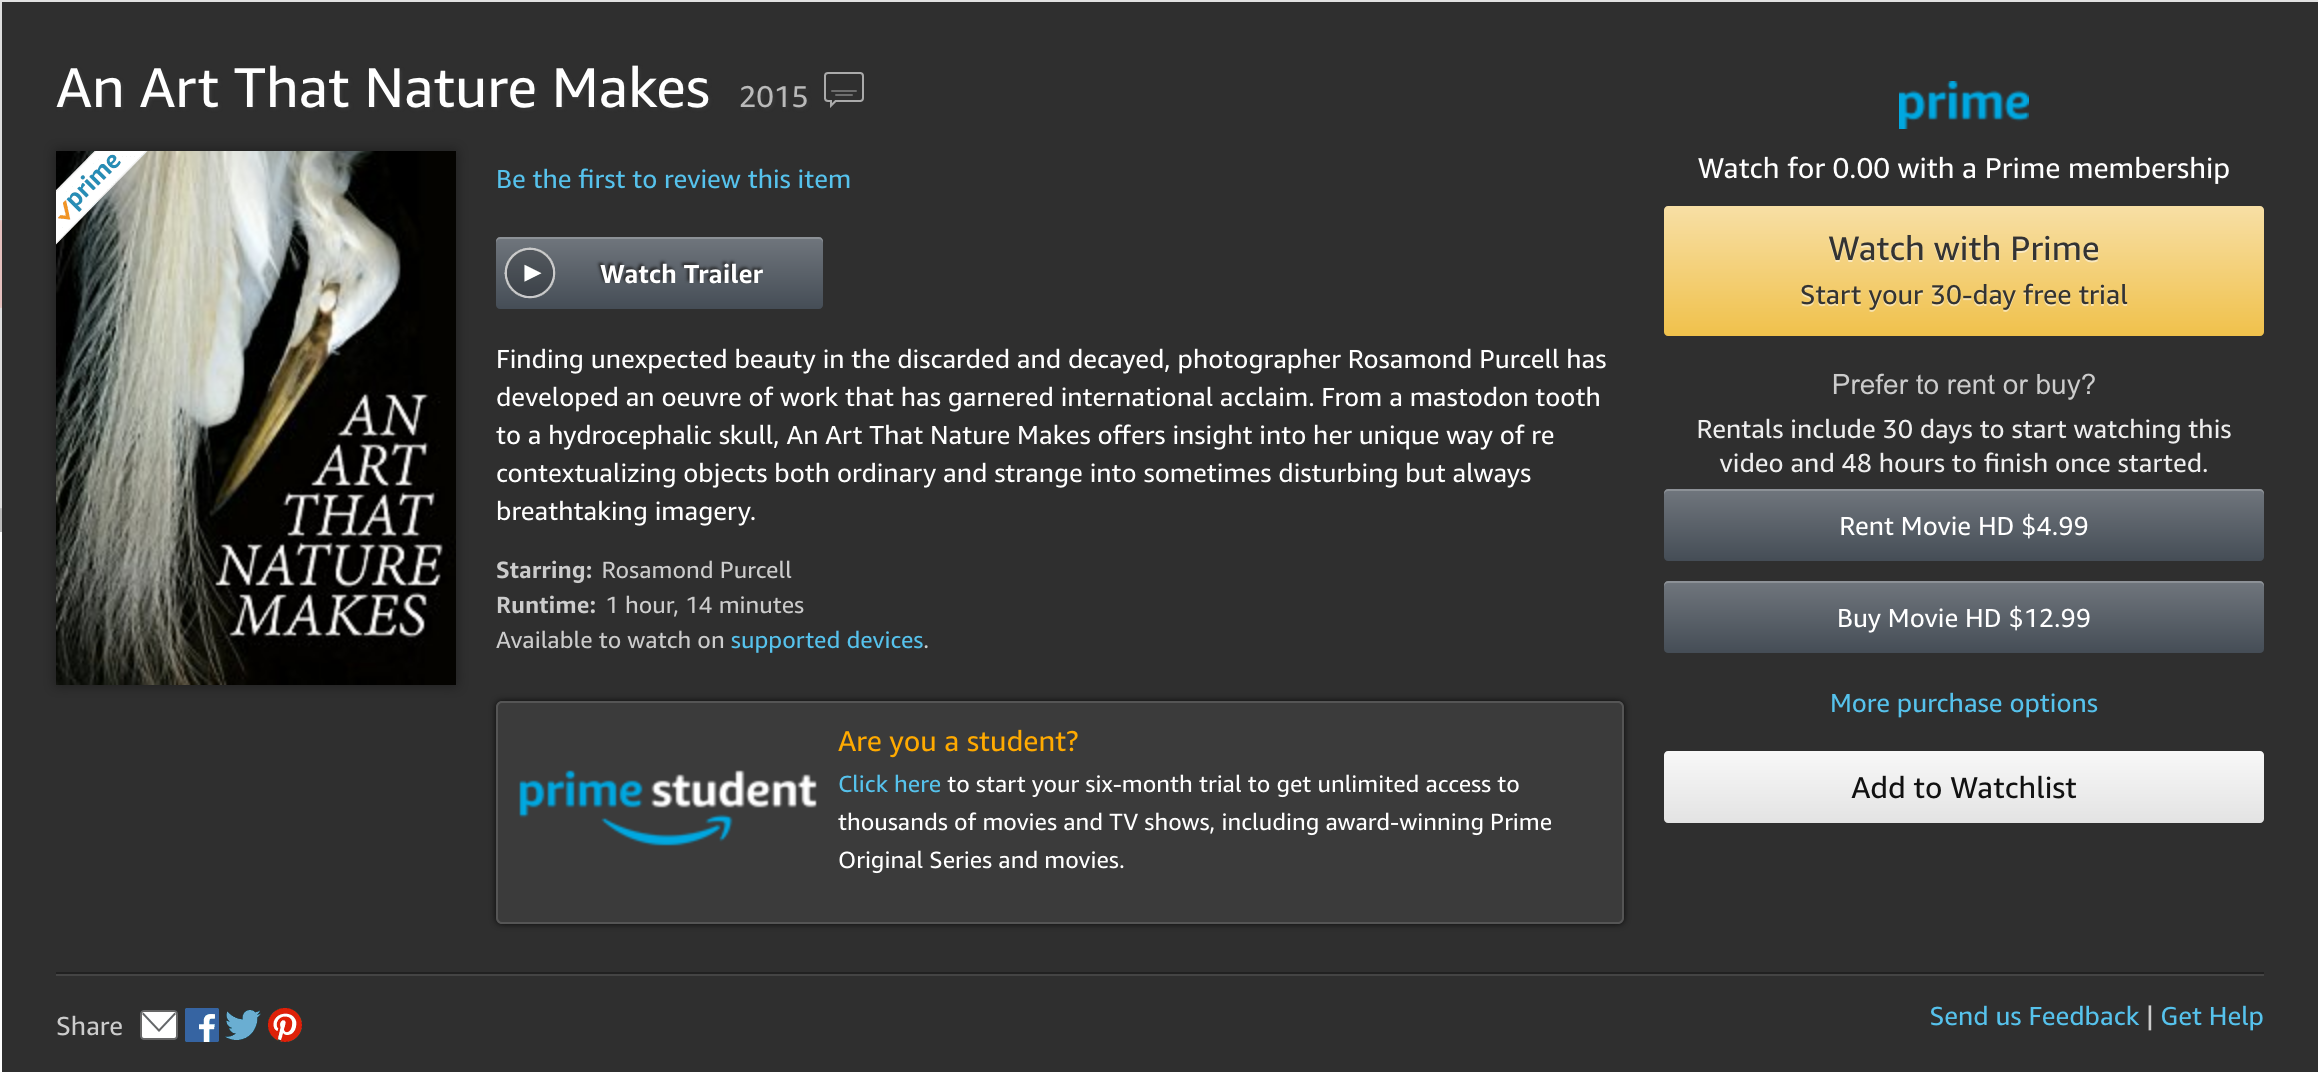Follow Click here student trial link
Image resolution: width=2318 pixels, height=1072 pixels.
[888, 784]
